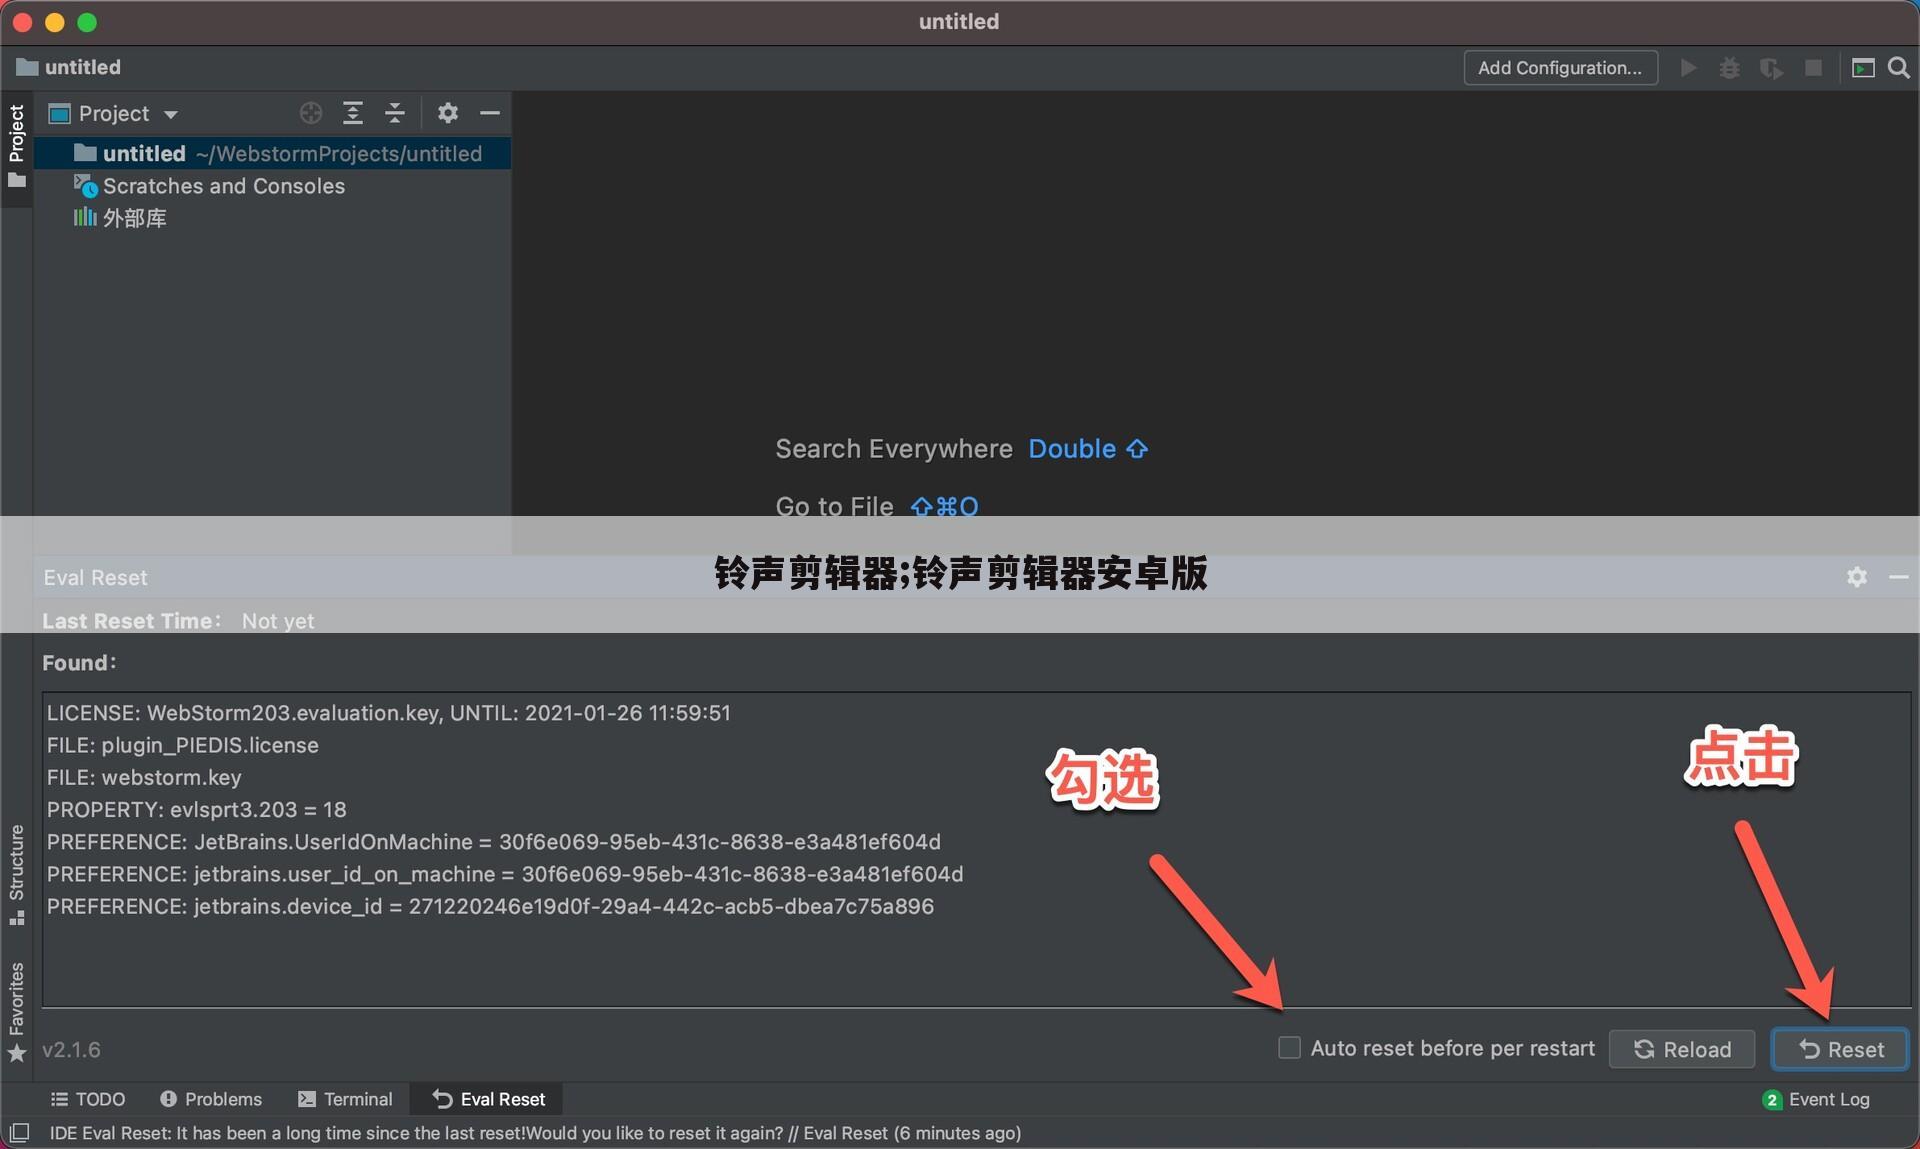The height and width of the screenshot is (1149, 1920).
Task: Open the Favorites side tab
Action: (16, 1011)
